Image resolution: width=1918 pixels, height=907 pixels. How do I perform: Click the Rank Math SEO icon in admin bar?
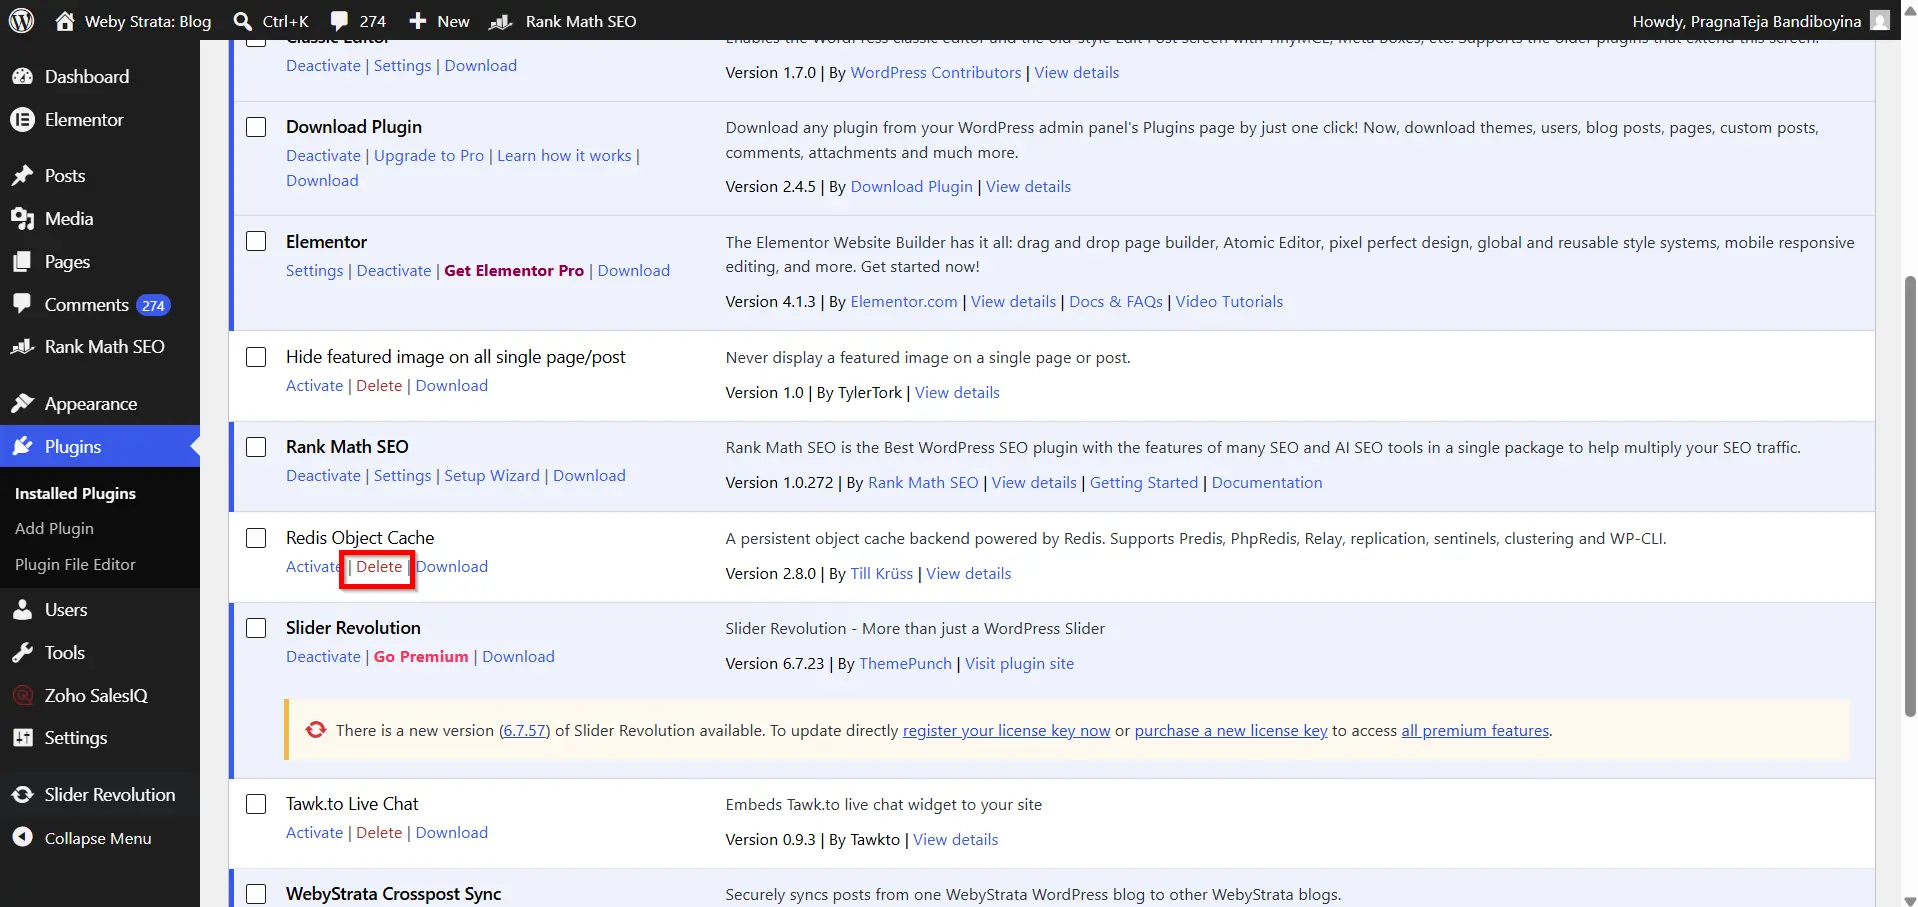(x=501, y=21)
